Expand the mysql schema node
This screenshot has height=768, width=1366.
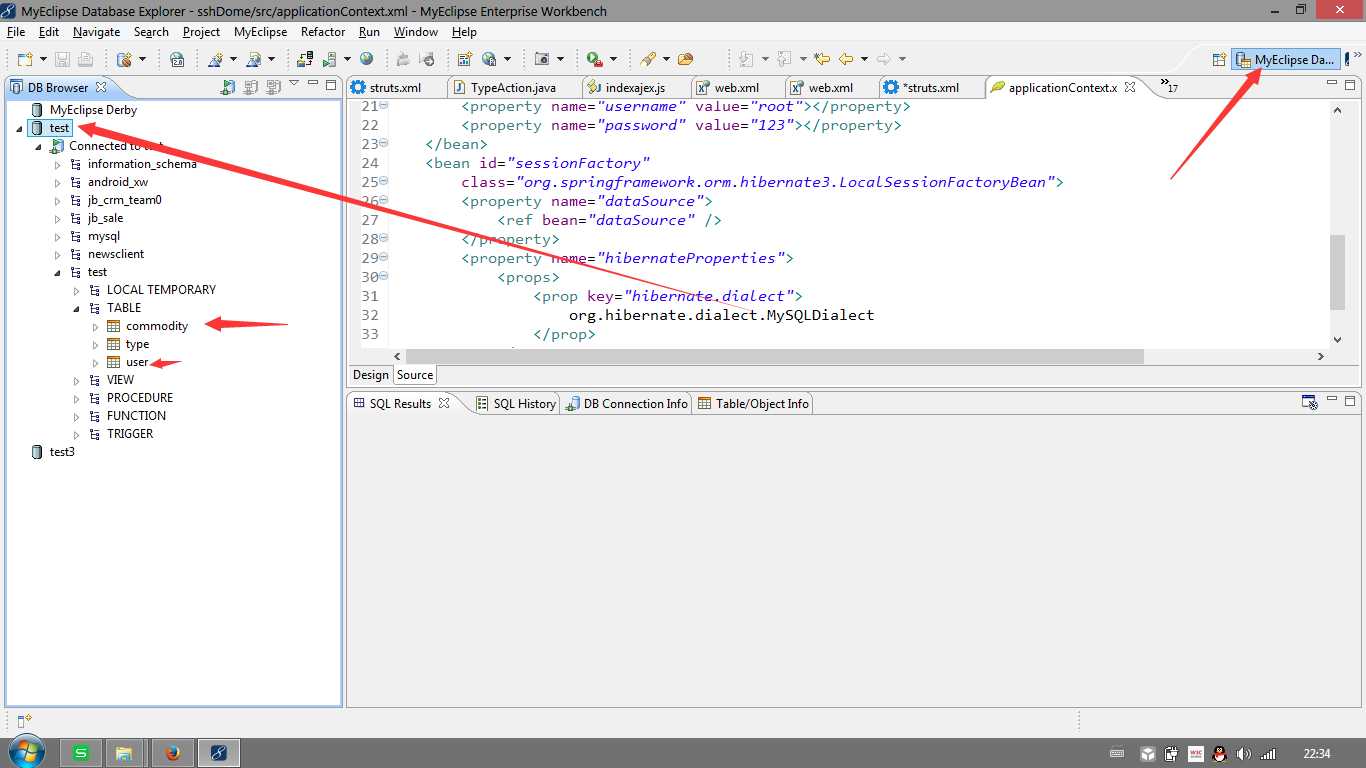coord(58,236)
